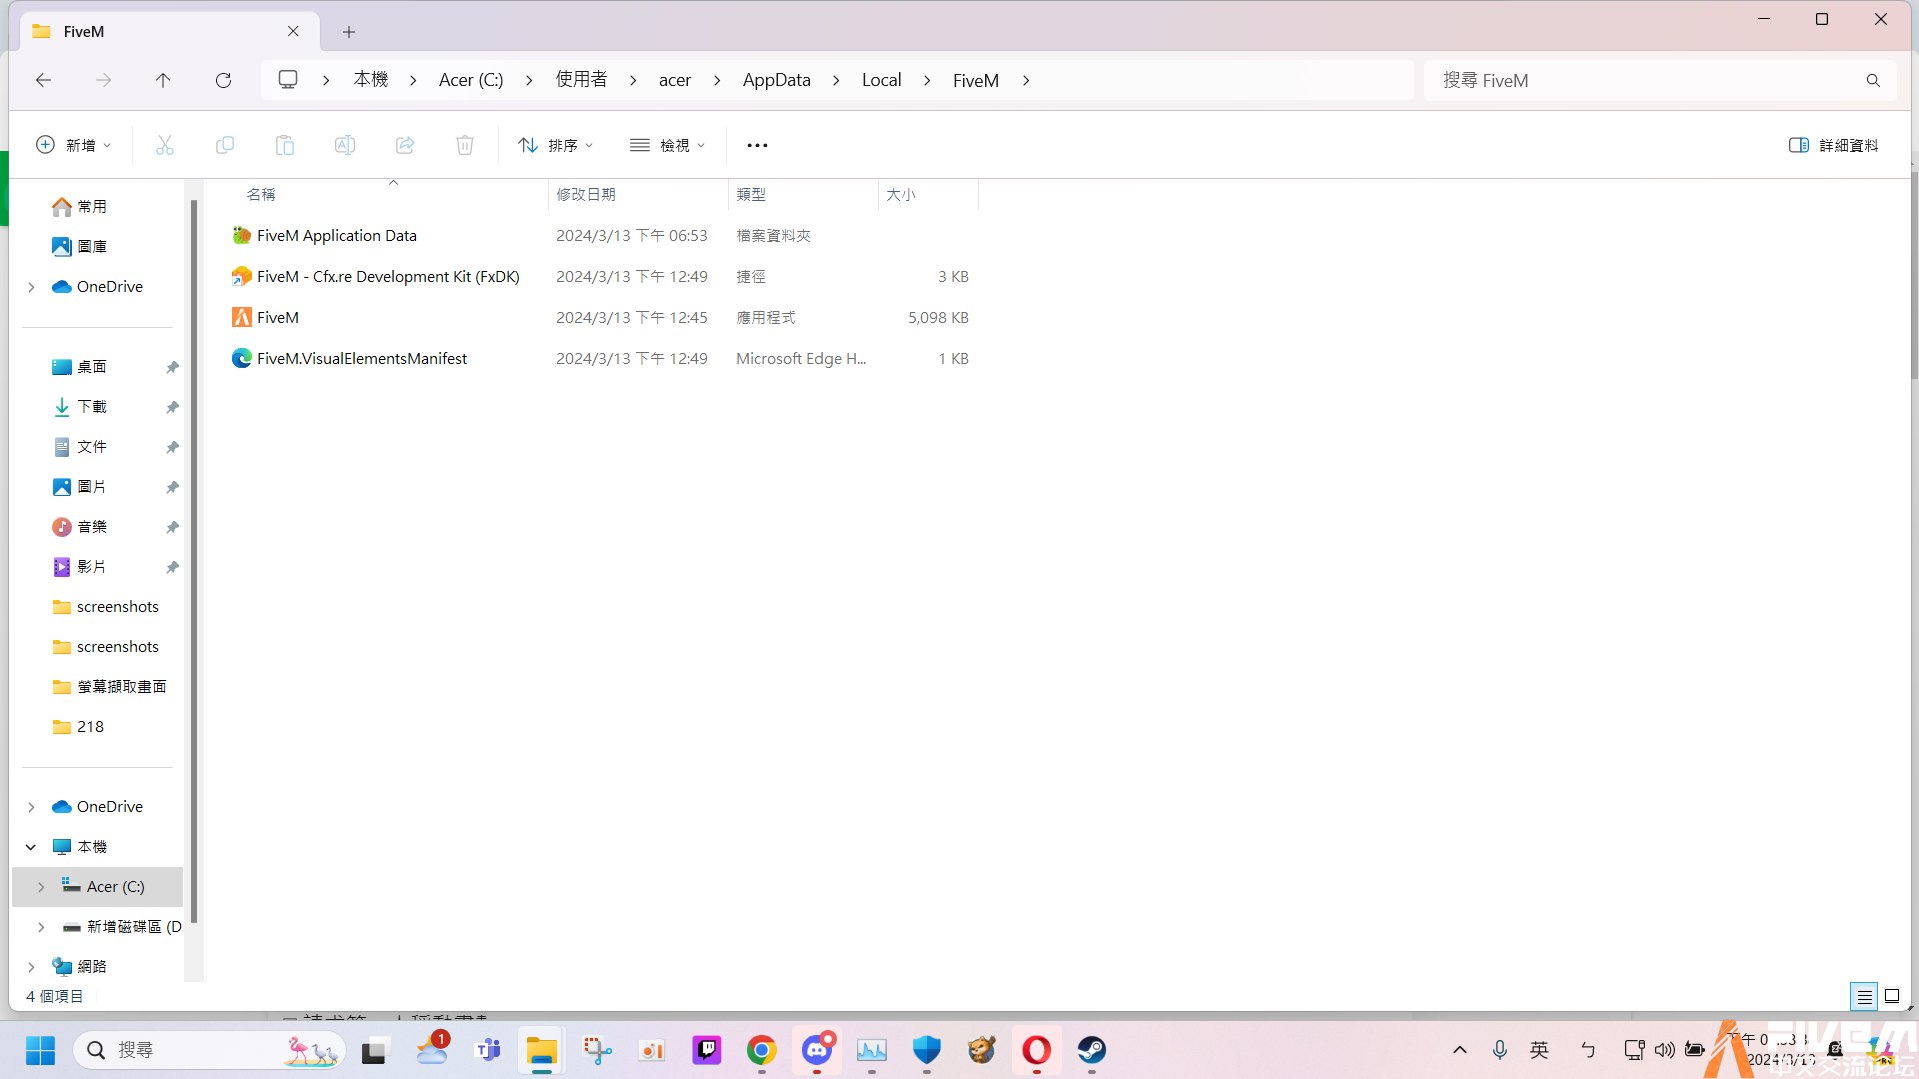Collapse the 本機 tree node
Image resolution: width=1919 pixels, height=1079 pixels.
(31, 847)
